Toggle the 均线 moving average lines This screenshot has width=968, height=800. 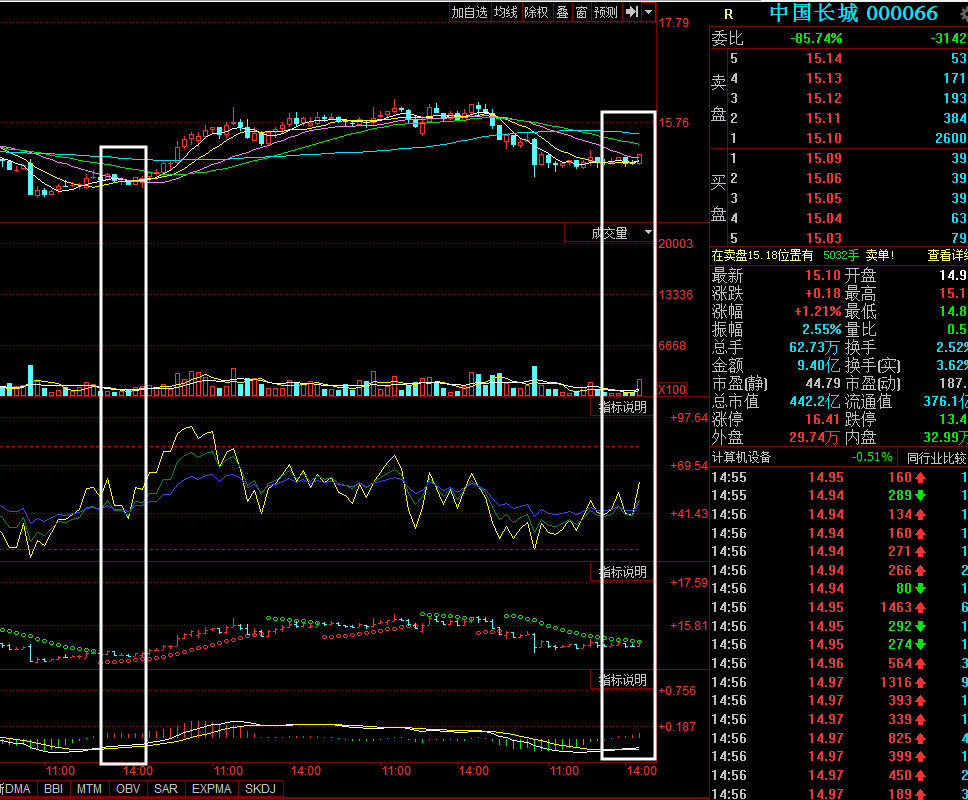coord(506,12)
